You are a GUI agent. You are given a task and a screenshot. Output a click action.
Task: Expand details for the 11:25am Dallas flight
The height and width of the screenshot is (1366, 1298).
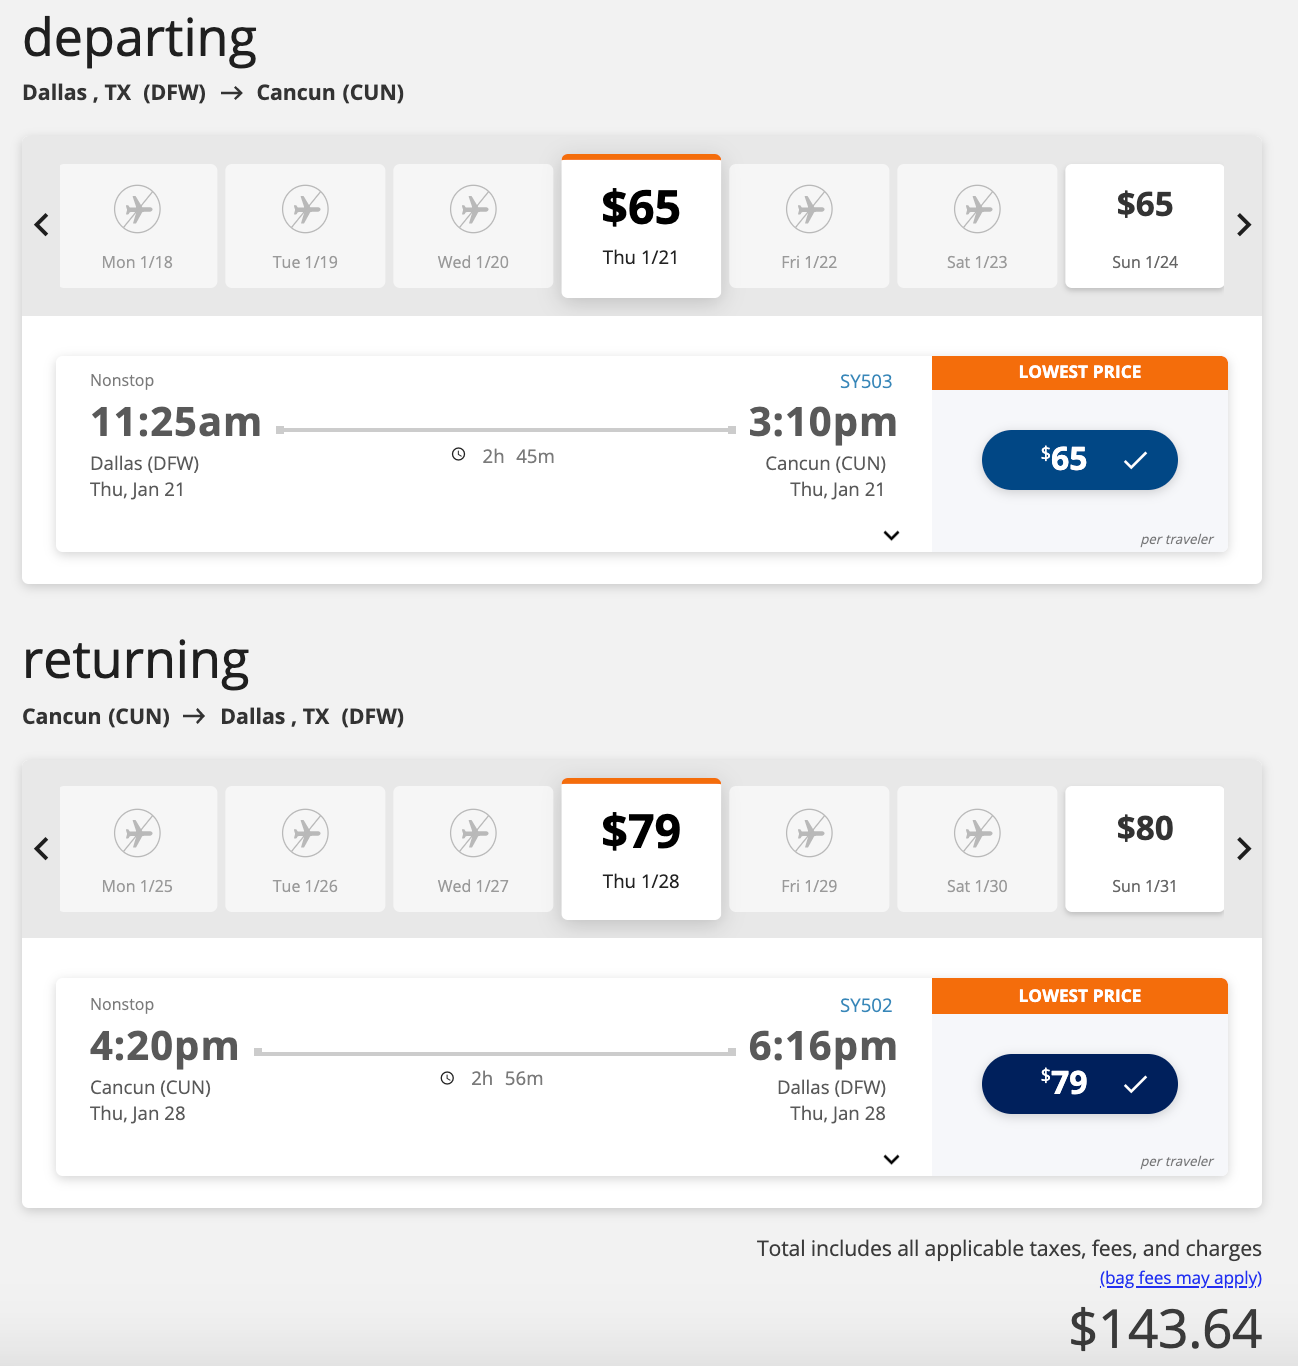point(891,535)
